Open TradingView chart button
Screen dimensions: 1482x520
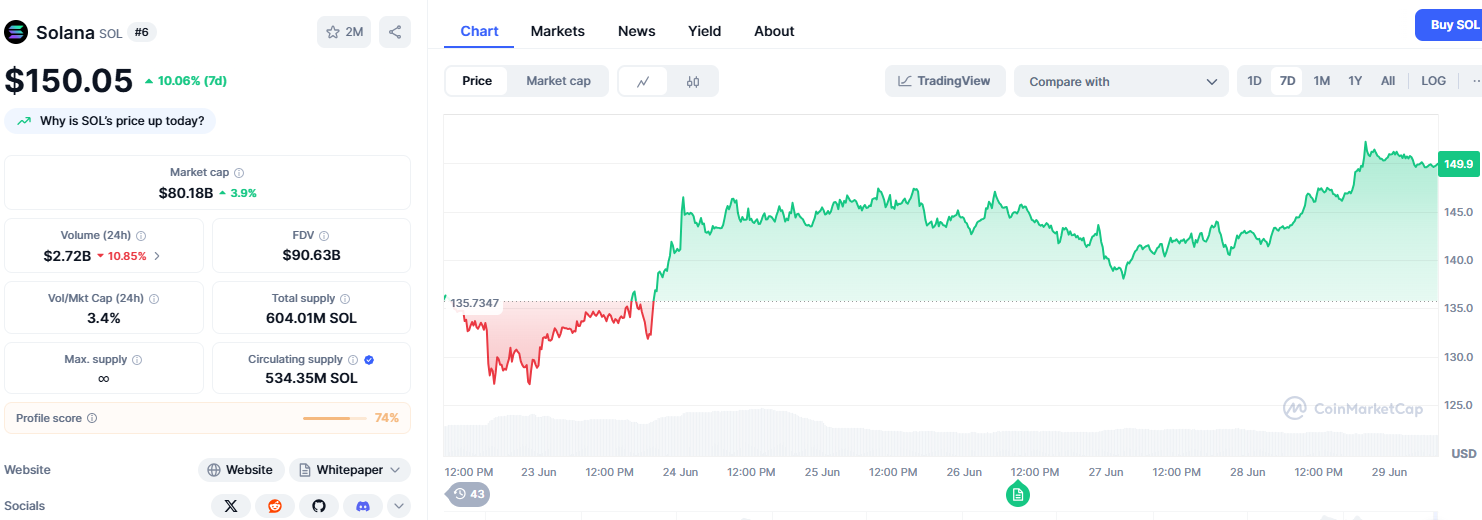coord(944,81)
